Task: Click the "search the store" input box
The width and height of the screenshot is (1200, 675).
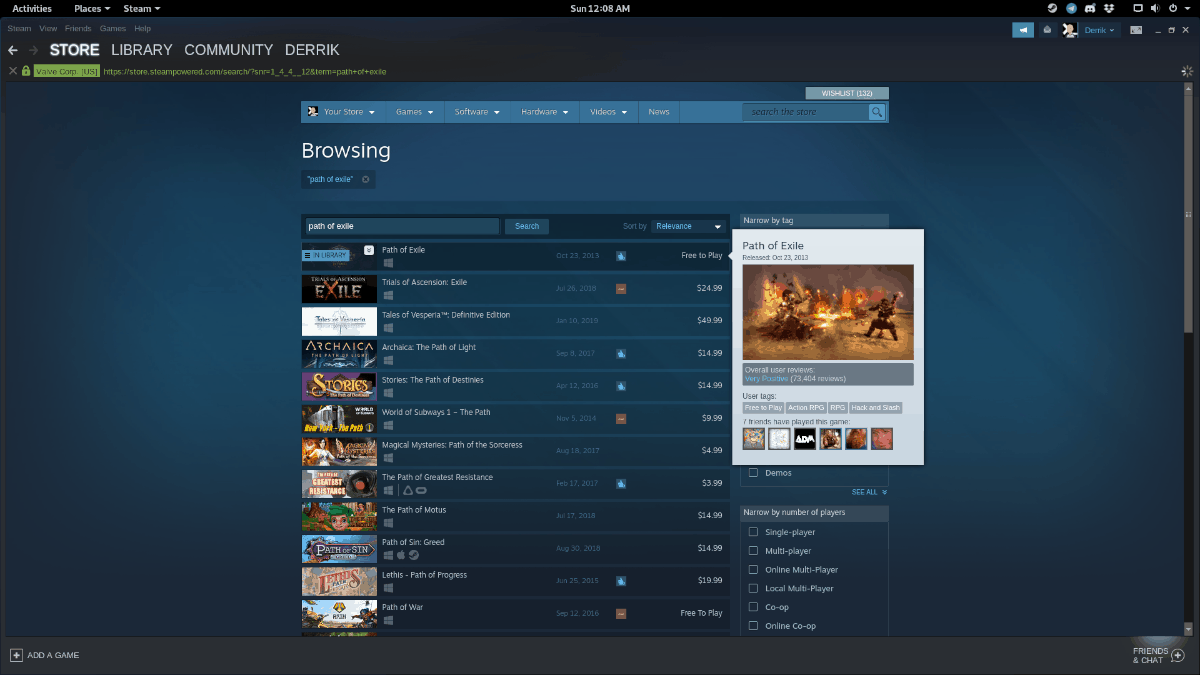Action: [x=806, y=112]
